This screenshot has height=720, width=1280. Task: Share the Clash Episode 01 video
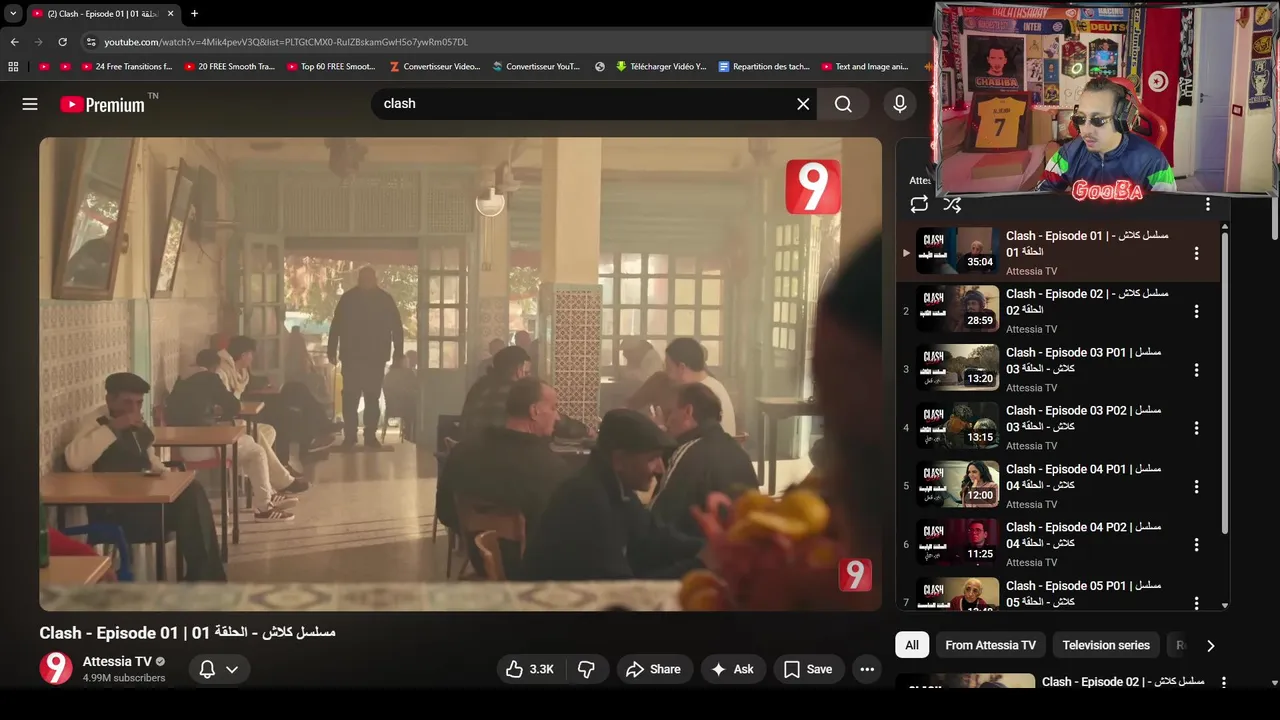[653, 669]
